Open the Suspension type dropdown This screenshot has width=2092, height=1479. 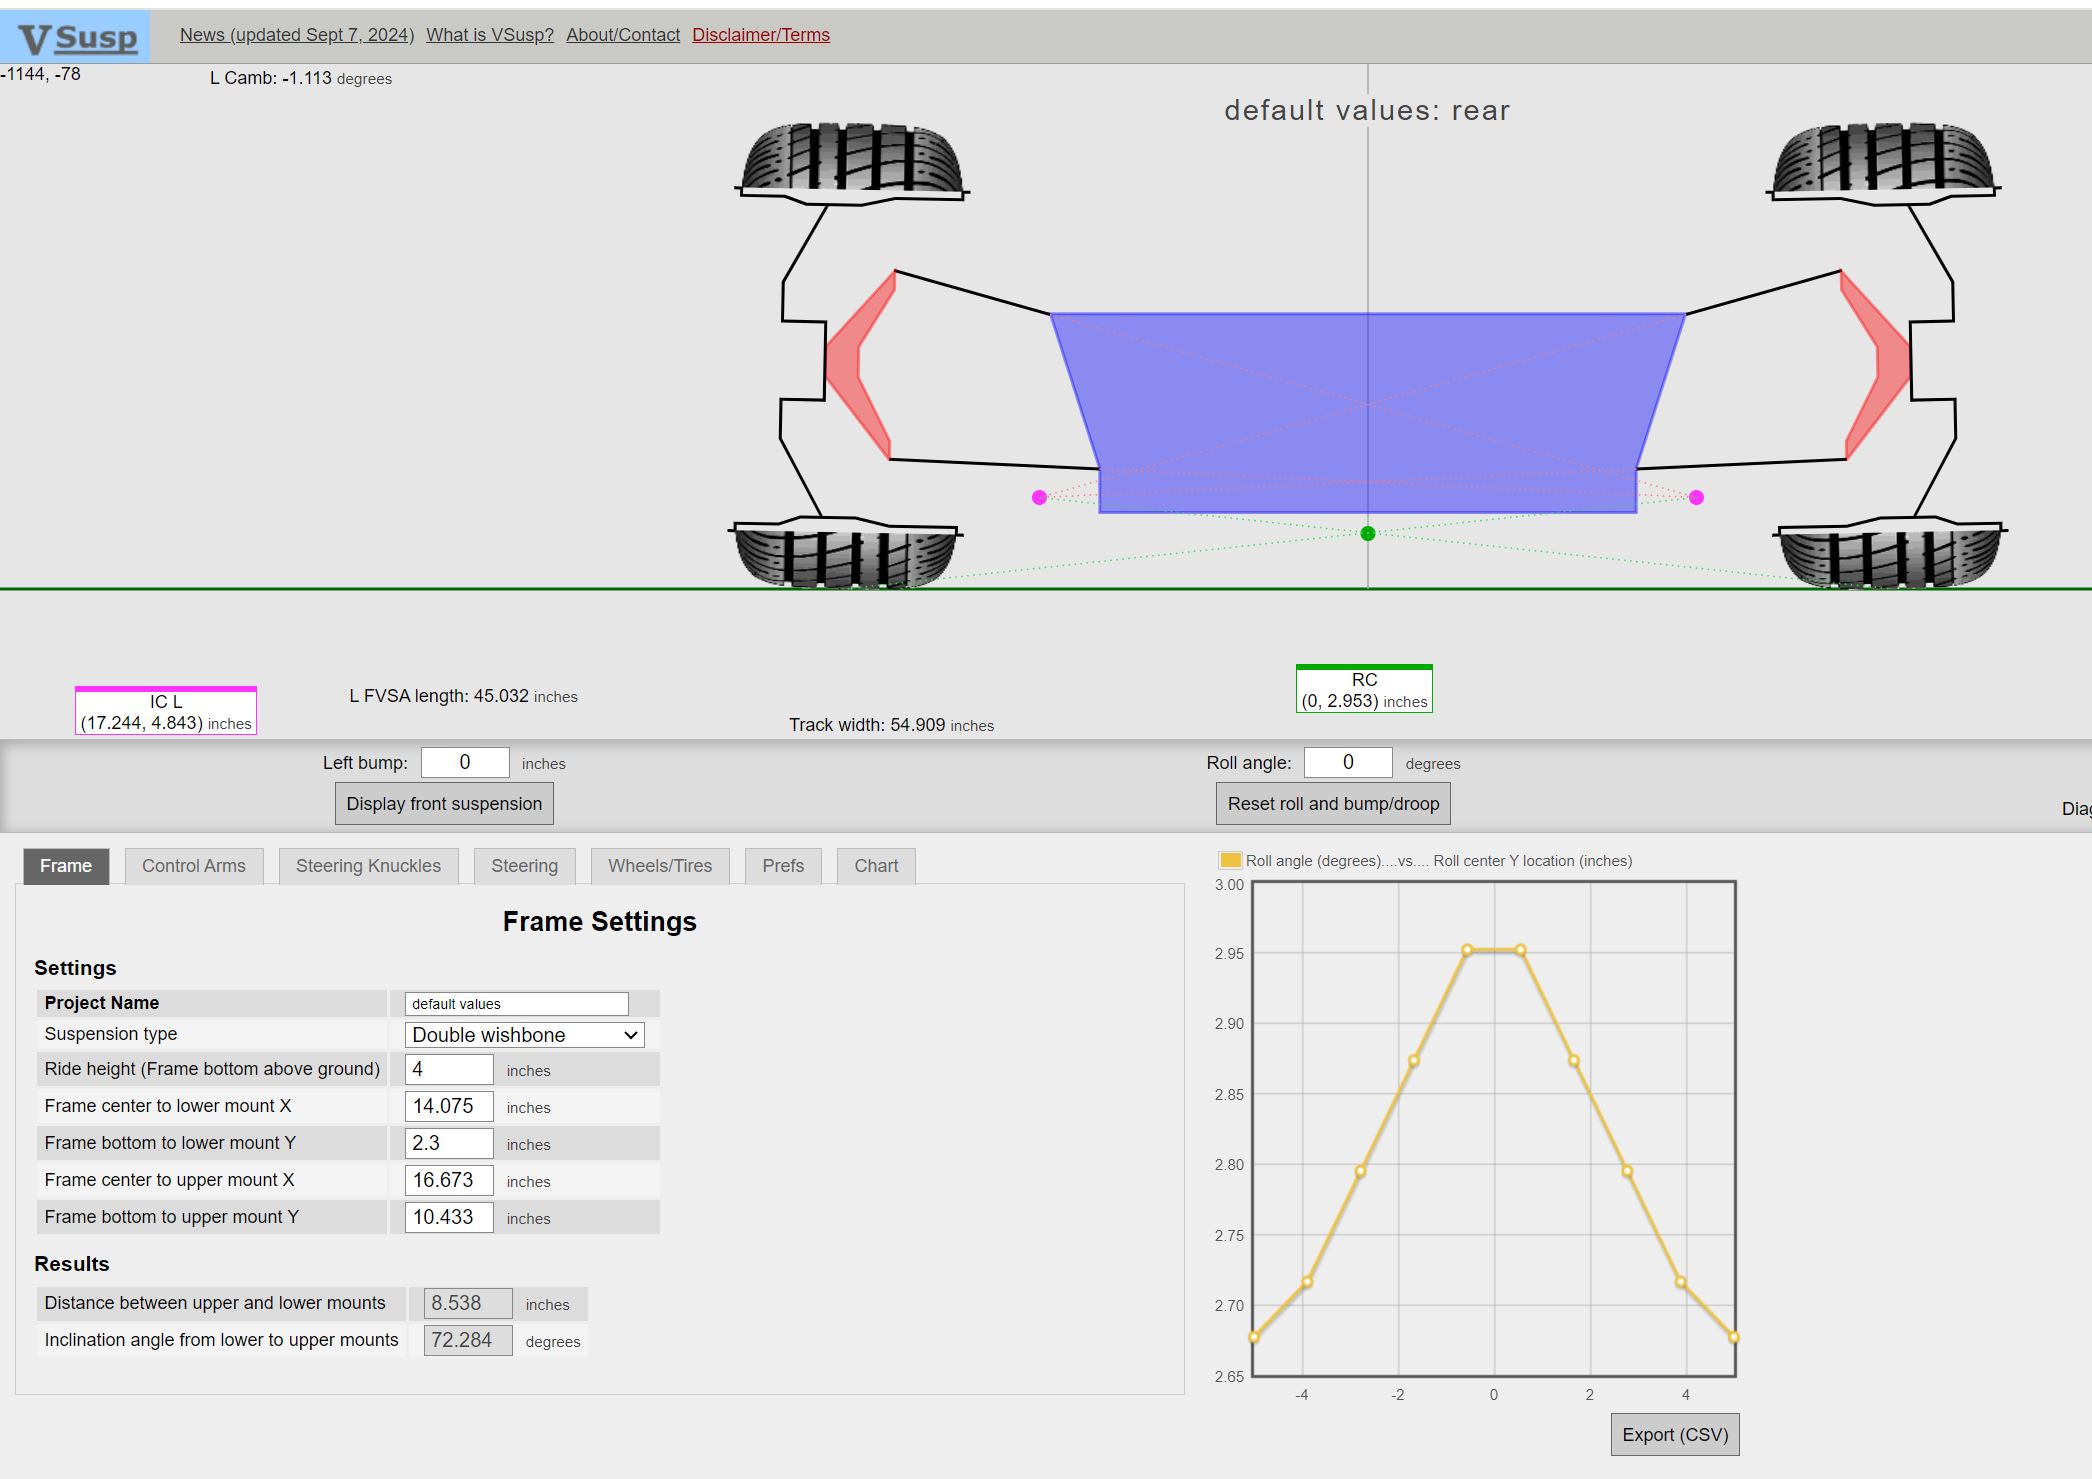point(524,1035)
